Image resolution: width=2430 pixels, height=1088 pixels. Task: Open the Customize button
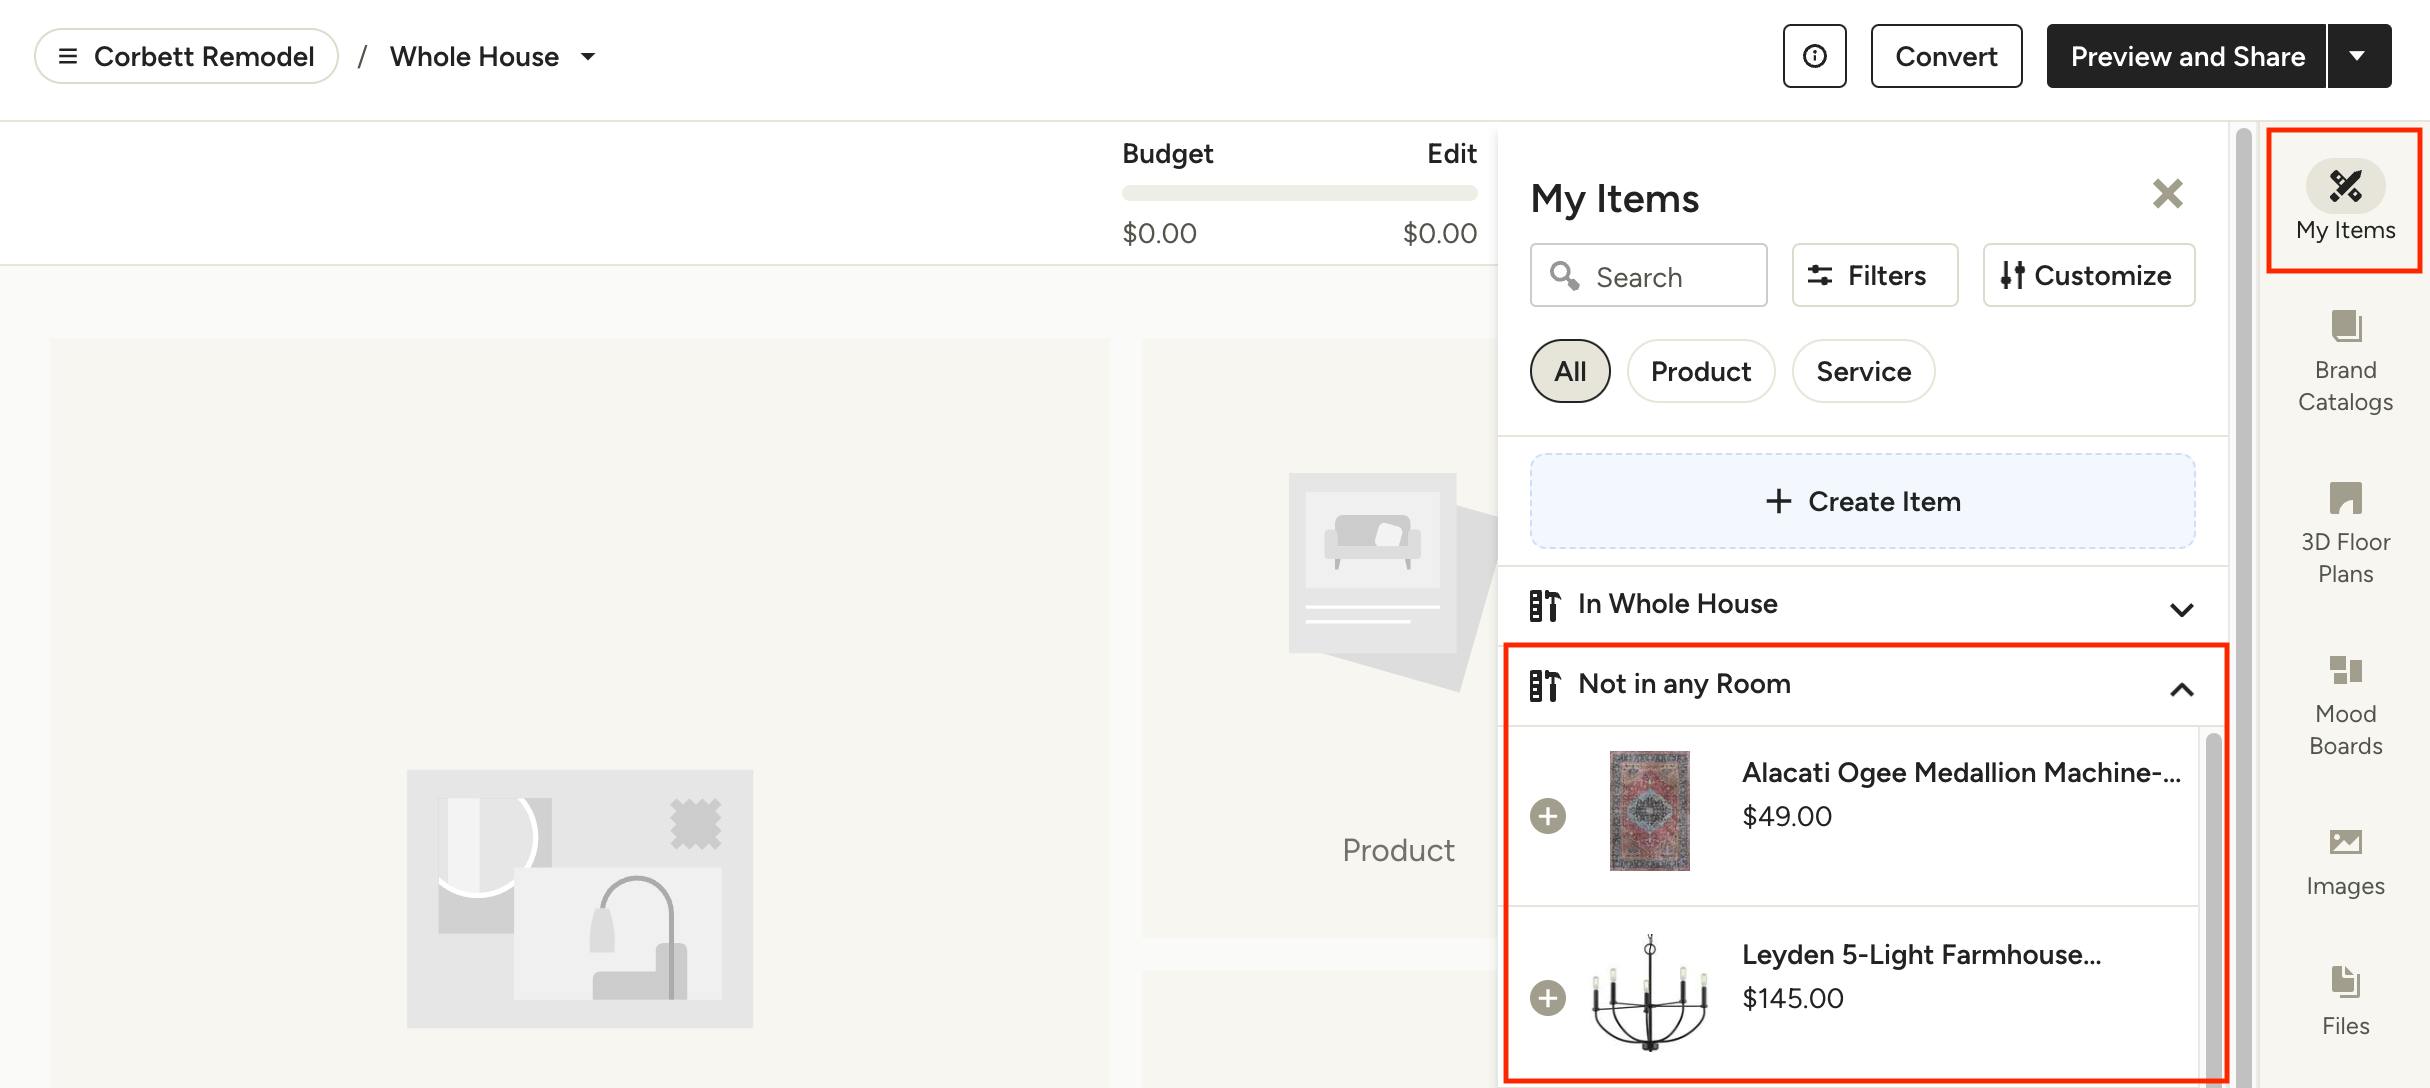point(2088,275)
